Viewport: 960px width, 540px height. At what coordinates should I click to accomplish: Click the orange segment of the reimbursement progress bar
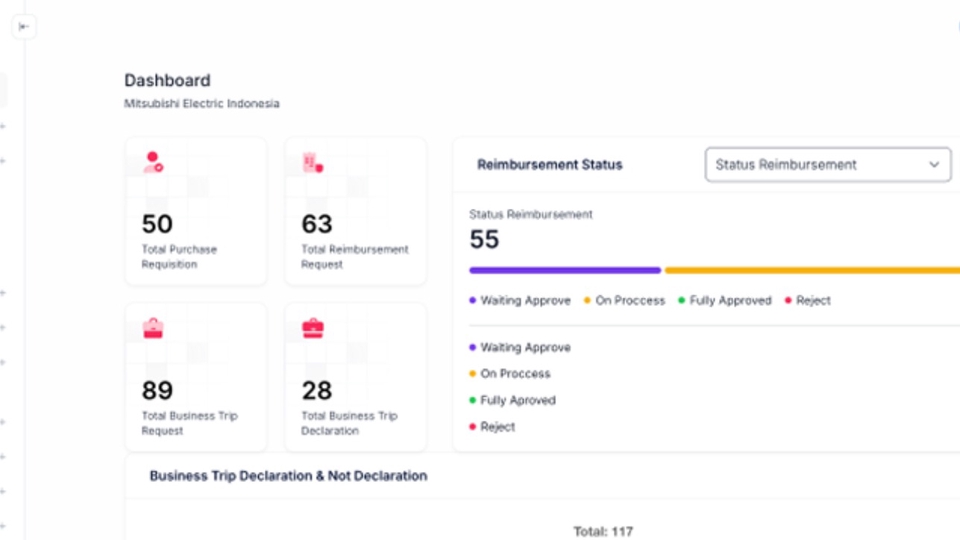pos(810,270)
